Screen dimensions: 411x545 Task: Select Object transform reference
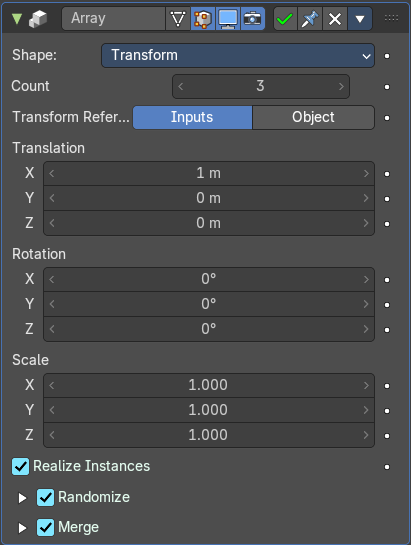313,117
